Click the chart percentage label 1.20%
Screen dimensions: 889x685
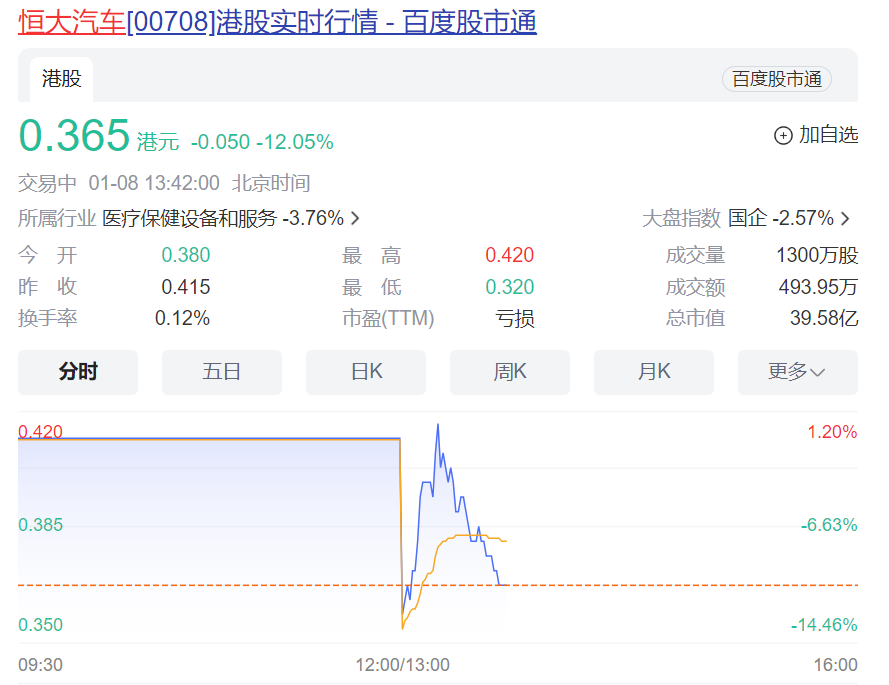(x=832, y=432)
